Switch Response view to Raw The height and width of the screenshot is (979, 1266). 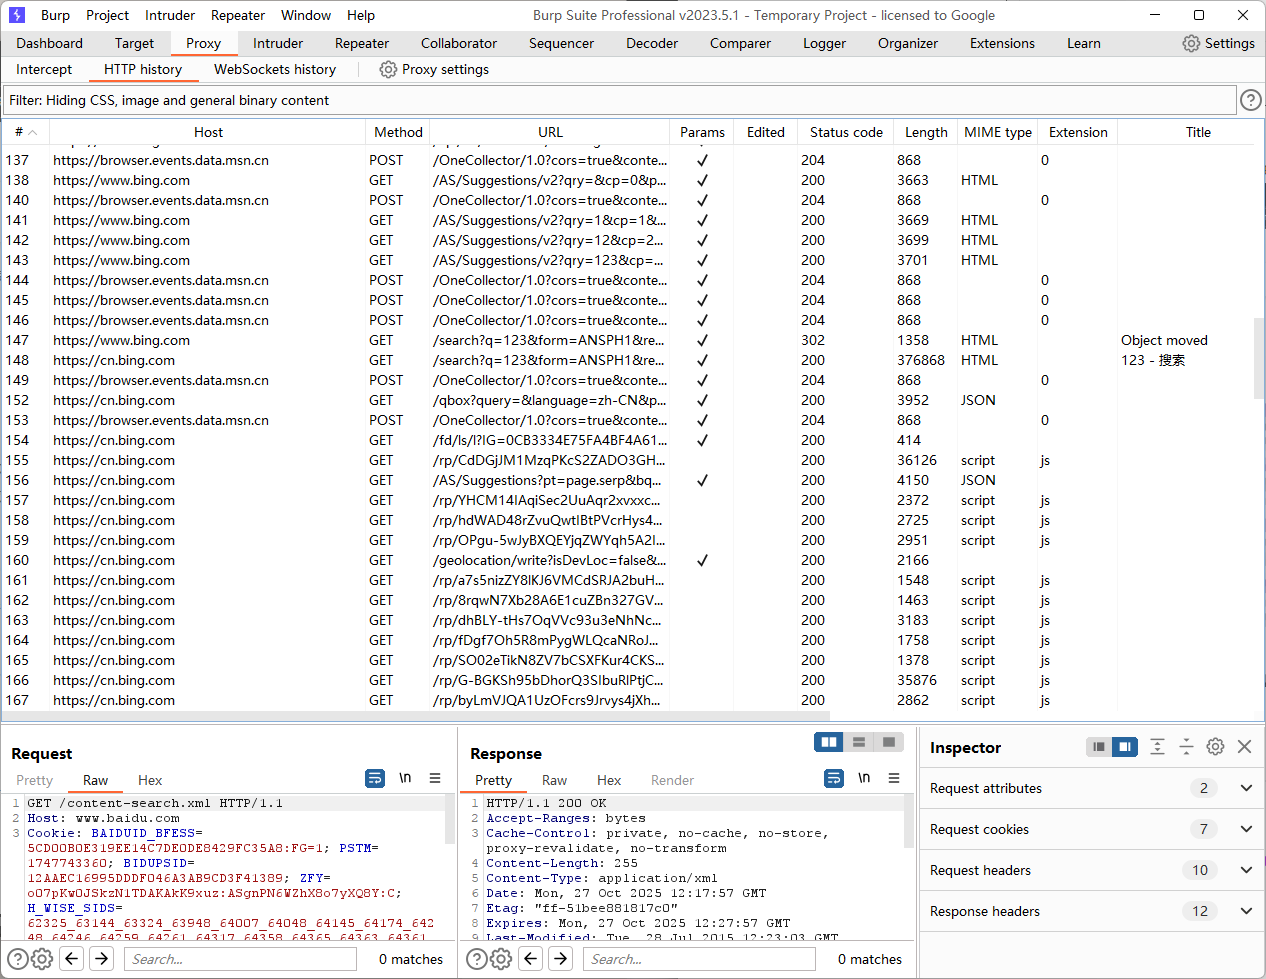tap(554, 780)
